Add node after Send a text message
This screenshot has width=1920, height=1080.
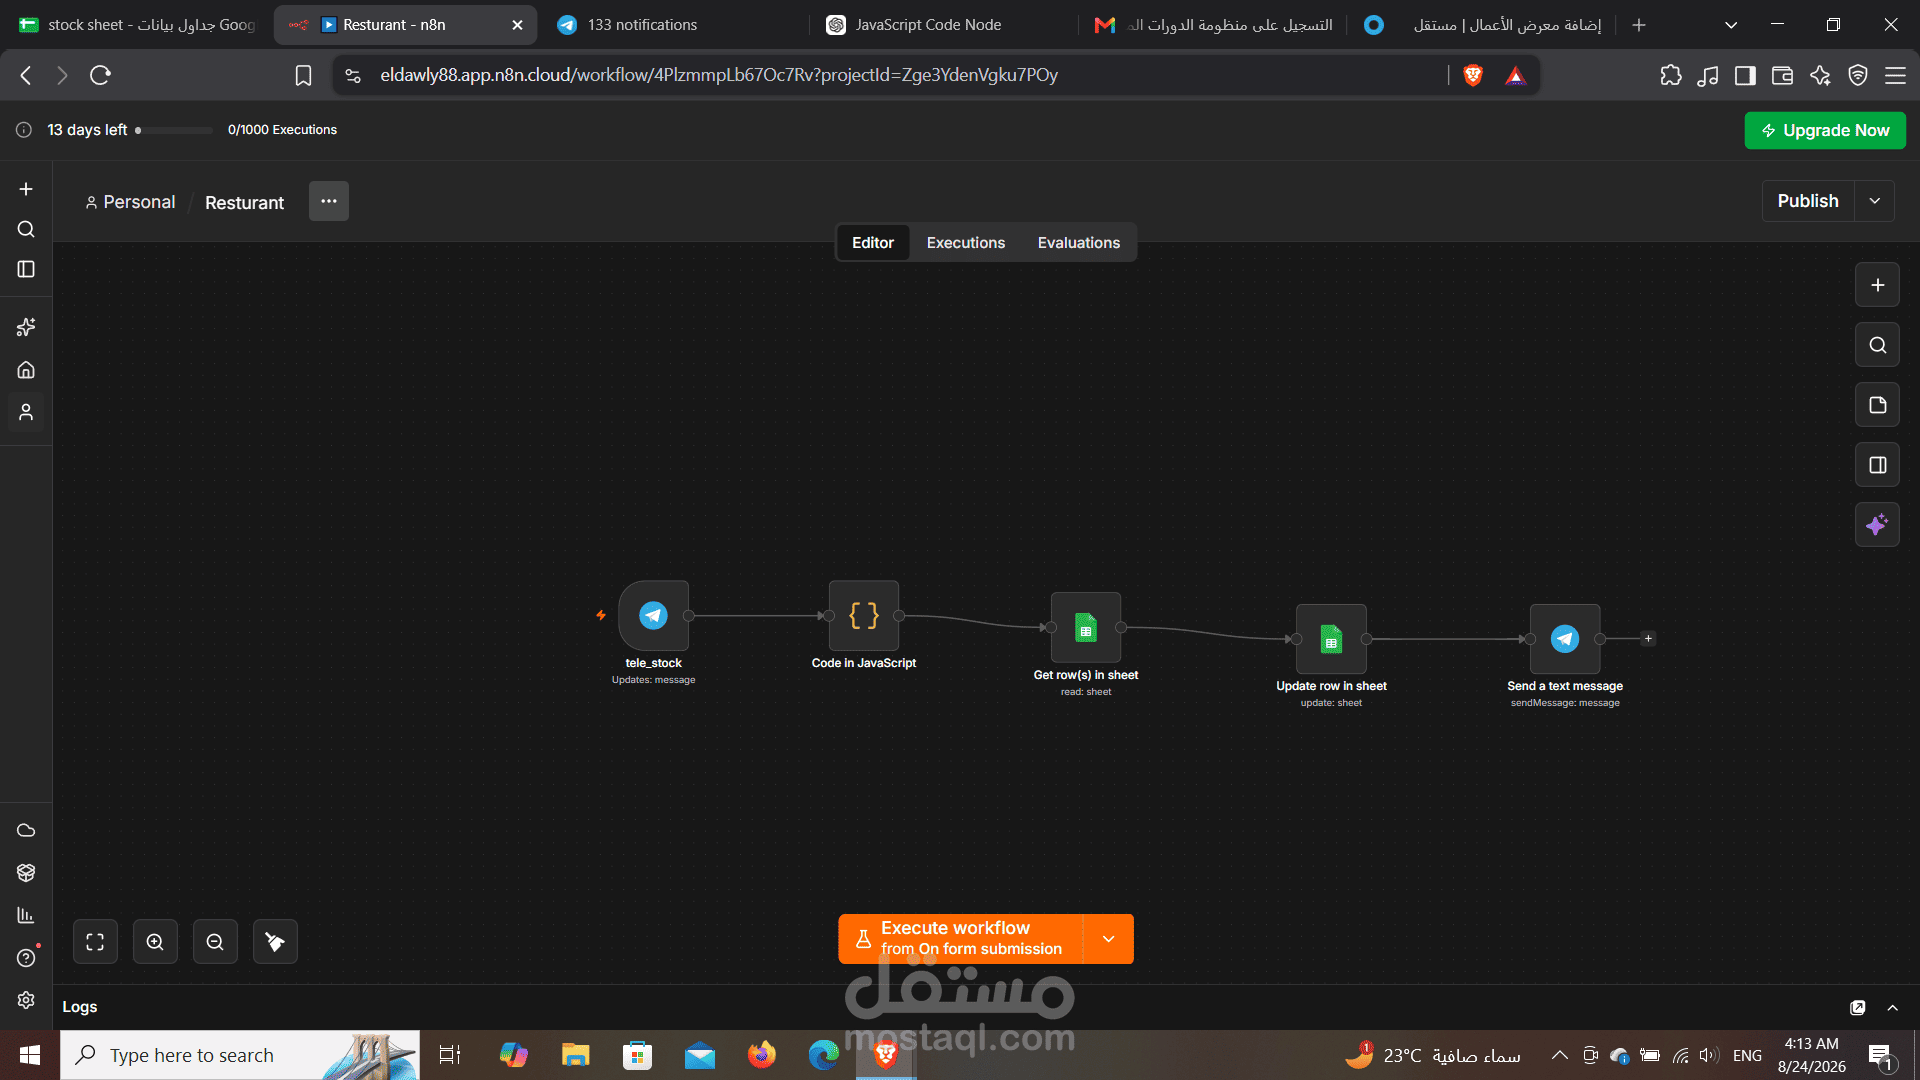(1648, 639)
